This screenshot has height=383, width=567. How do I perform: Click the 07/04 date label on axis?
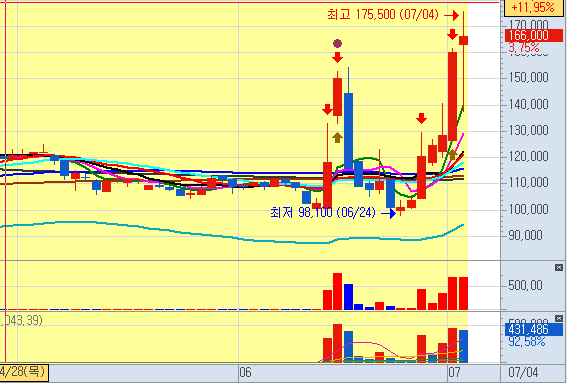[523, 372]
